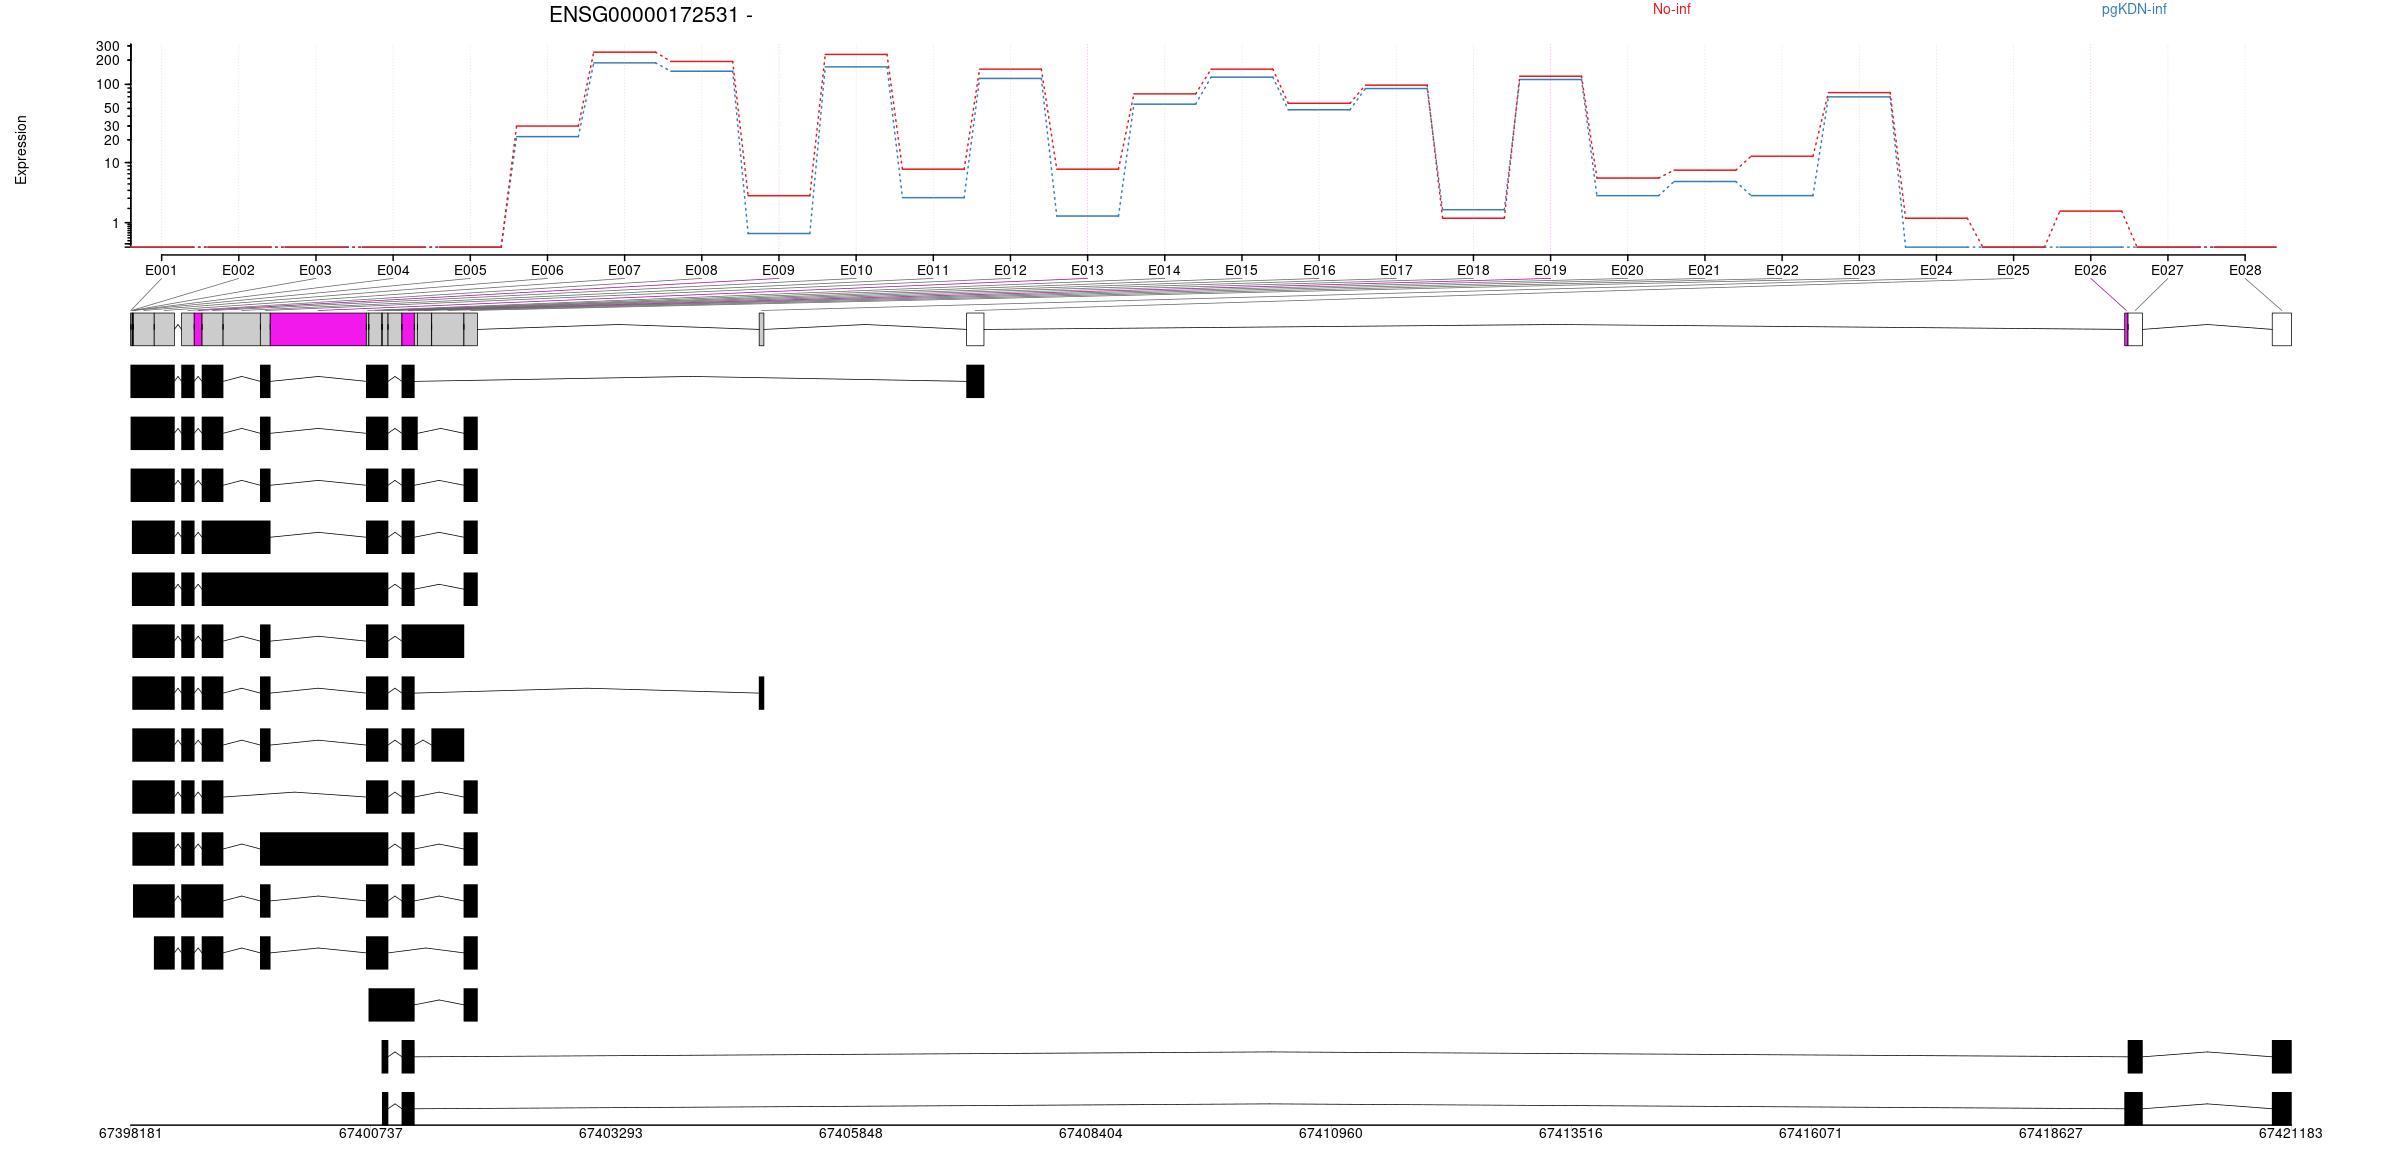Click the thin exon ending the seventh transcript

761,693
